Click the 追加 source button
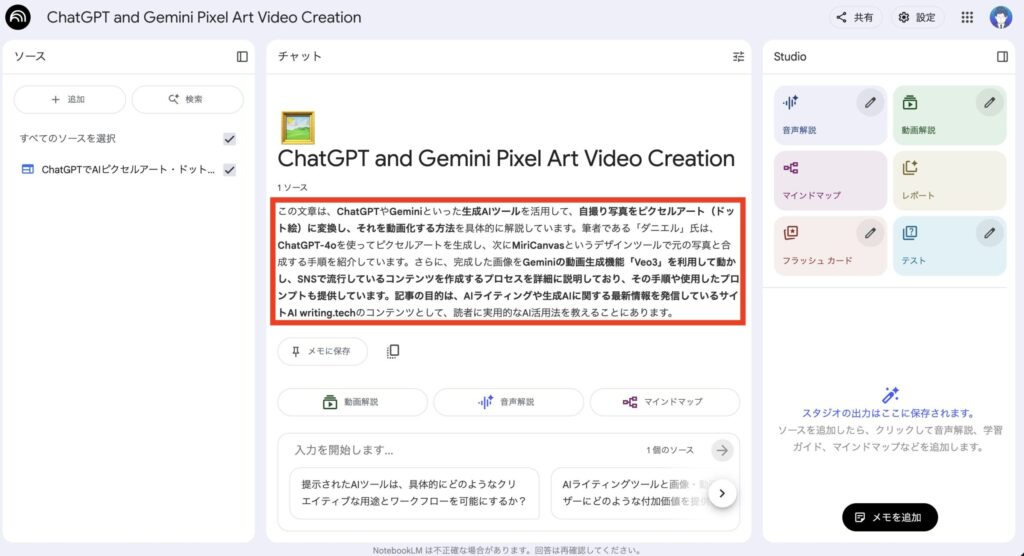1024x556 pixels. pos(69,99)
